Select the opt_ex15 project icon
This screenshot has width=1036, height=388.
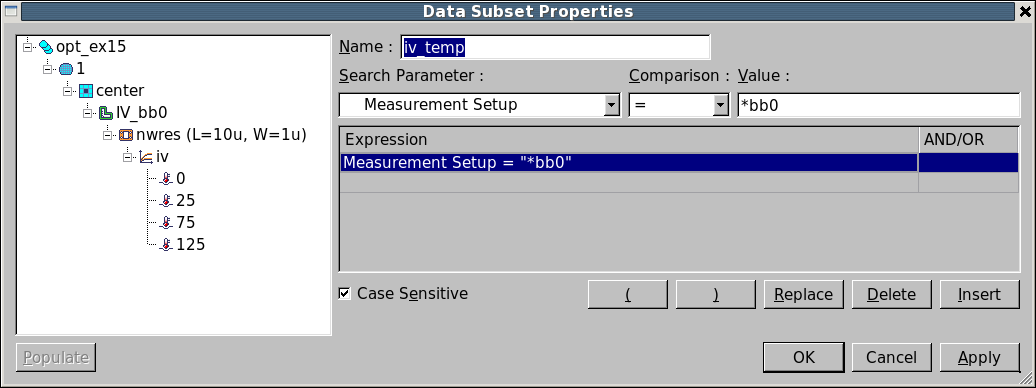[46, 47]
